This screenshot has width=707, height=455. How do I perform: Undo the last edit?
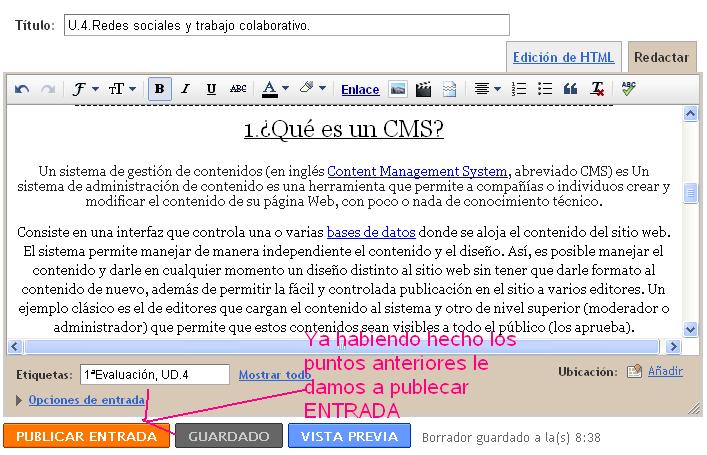[x=22, y=89]
